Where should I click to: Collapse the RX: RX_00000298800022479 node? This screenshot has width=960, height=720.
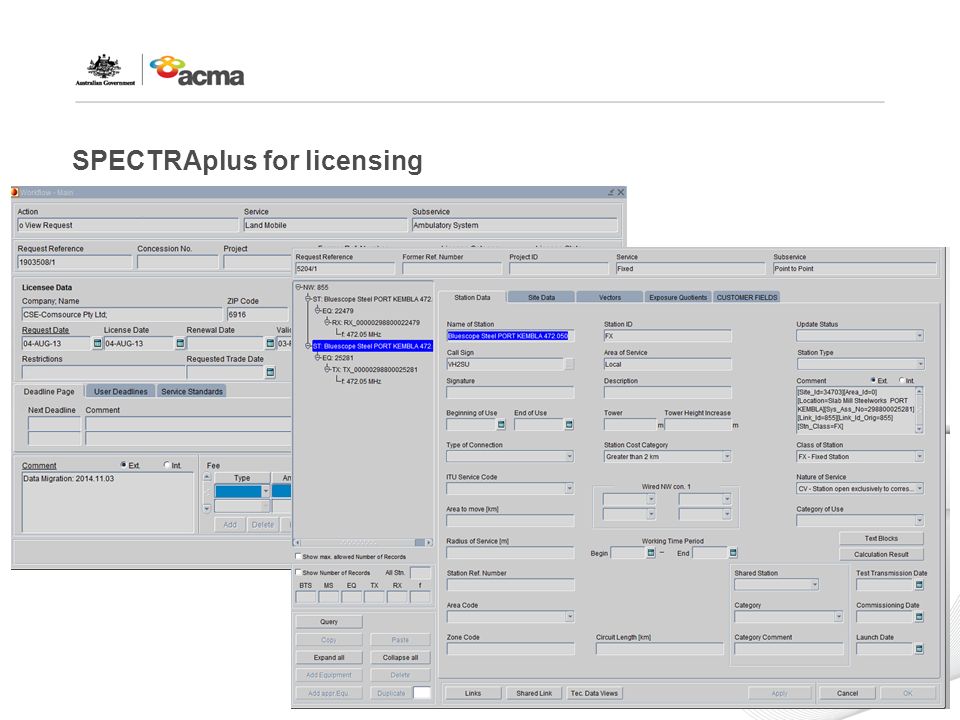point(328,322)
